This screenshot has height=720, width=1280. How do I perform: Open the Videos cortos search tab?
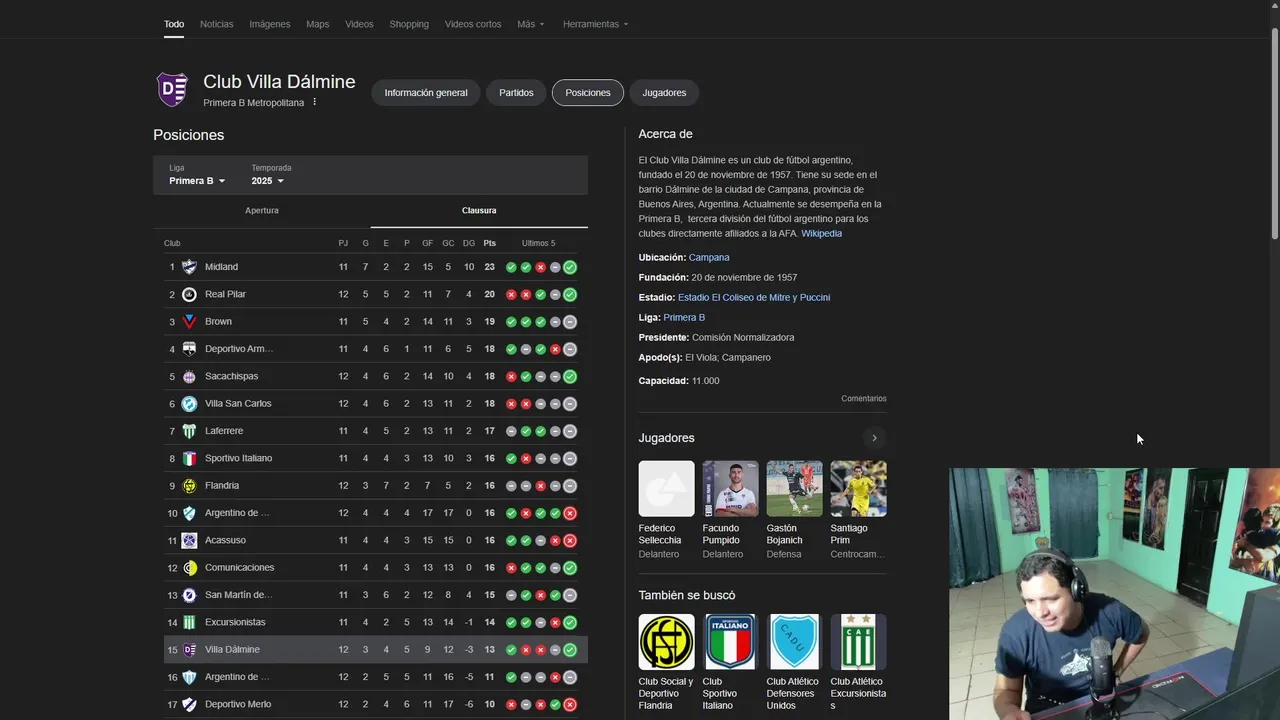click(473, 24)
